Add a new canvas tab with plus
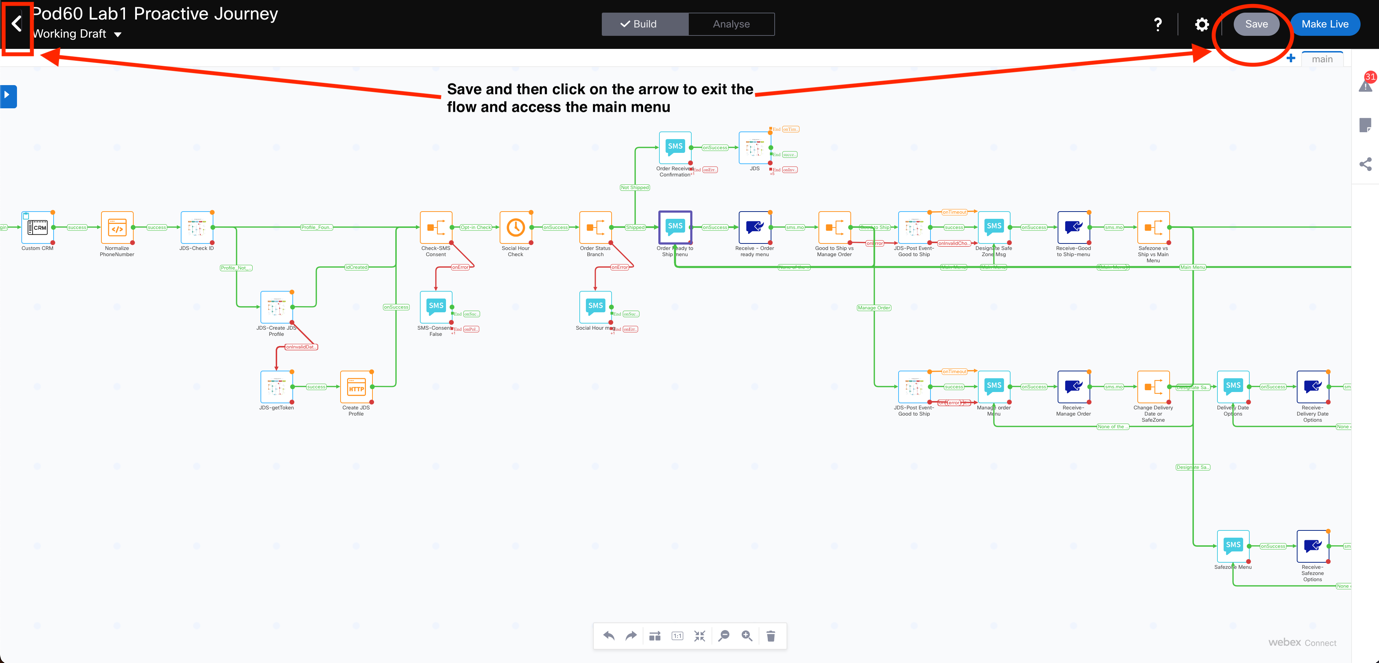The image size is (1379, 663). tap(1291, 59)
